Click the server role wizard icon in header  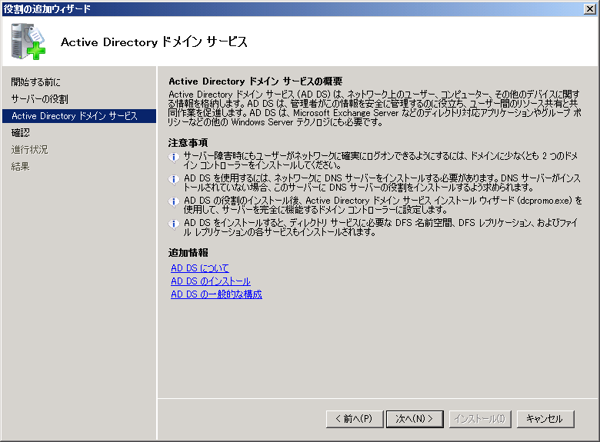(x=28, y=41)
